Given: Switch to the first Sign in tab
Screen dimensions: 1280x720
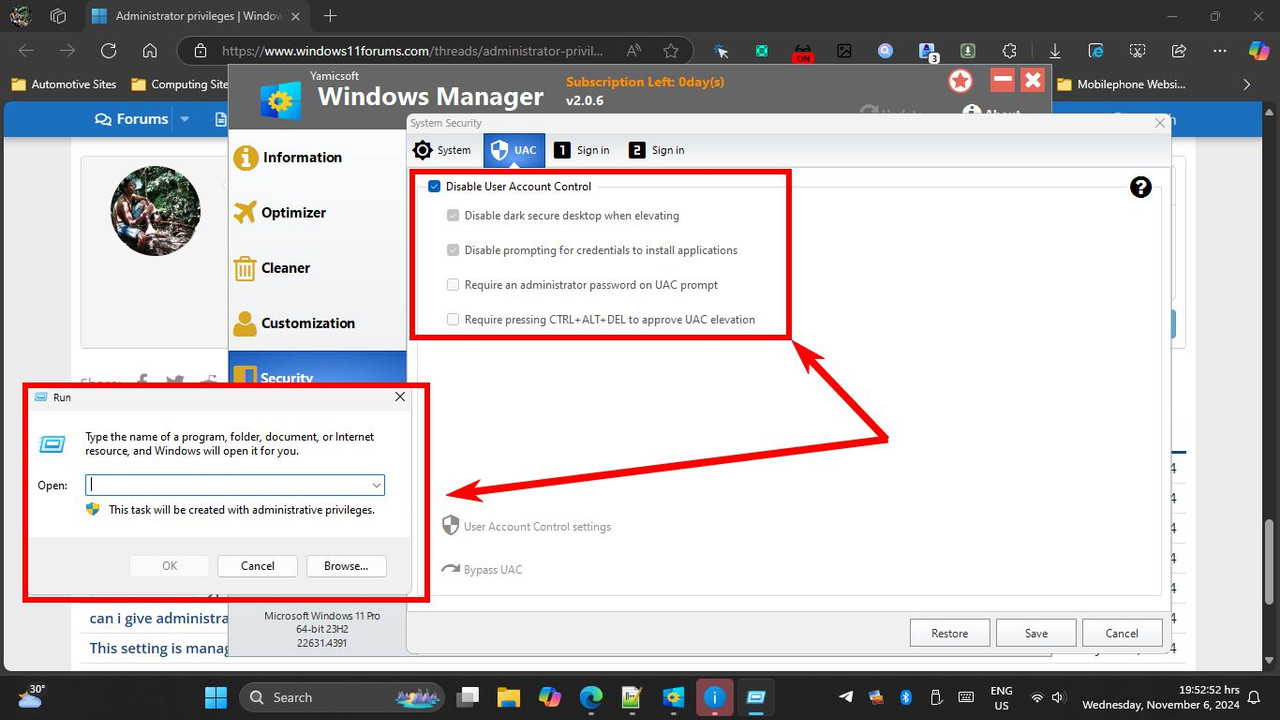Looking at the screenshot, I should click(581, 149).
